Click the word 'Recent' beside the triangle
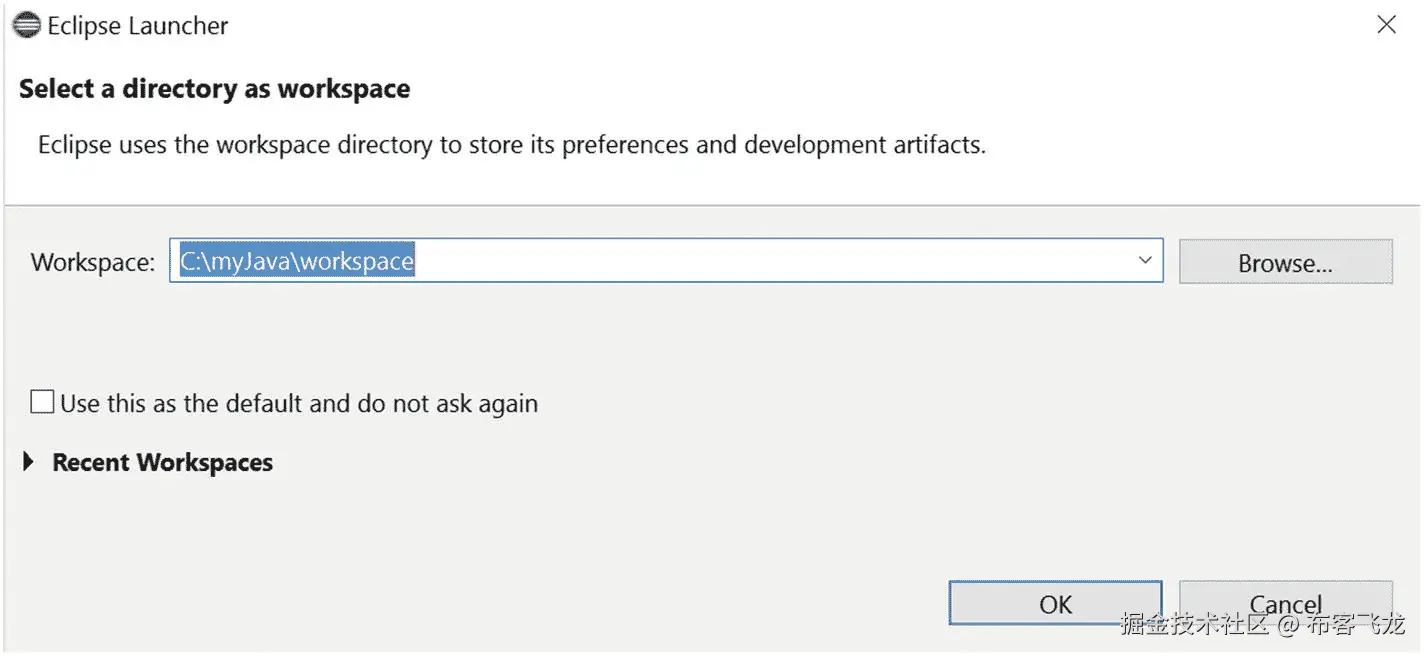 click(x=91, y=462)
